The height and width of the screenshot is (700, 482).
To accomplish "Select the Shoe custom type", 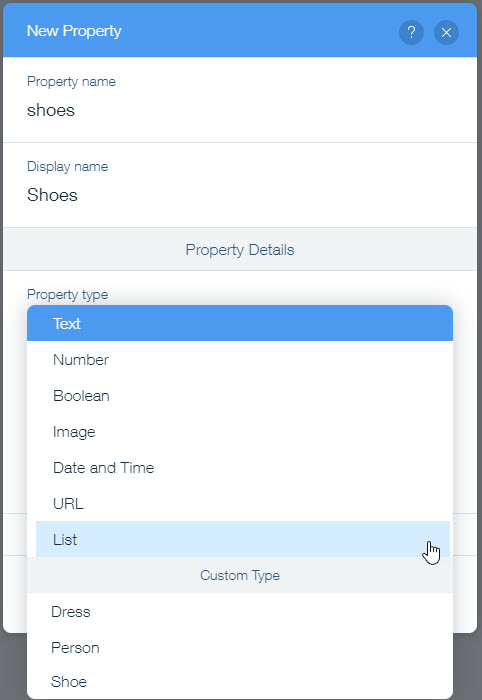I will tap(240, 682).
